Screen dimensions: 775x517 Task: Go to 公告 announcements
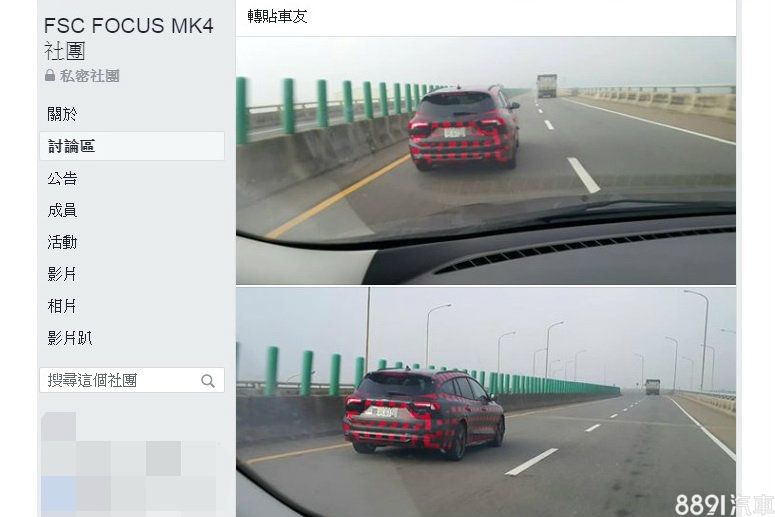62,178
